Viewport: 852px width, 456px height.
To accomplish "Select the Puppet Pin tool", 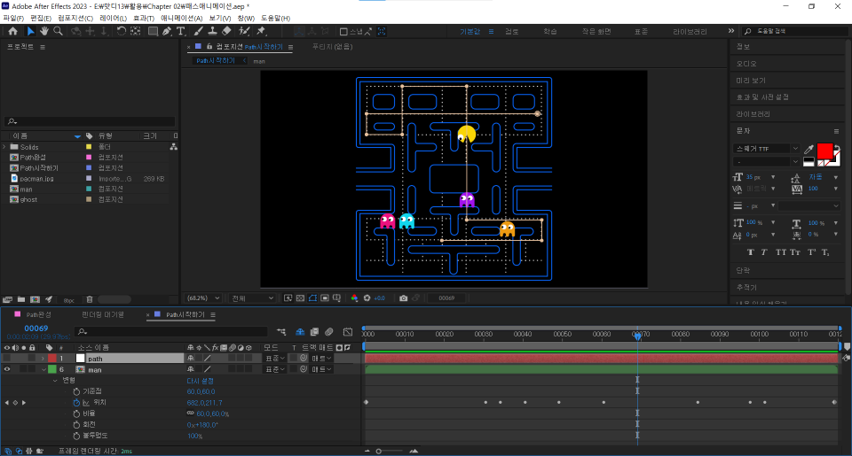I will pyautogui.click(x=261, y=32).
